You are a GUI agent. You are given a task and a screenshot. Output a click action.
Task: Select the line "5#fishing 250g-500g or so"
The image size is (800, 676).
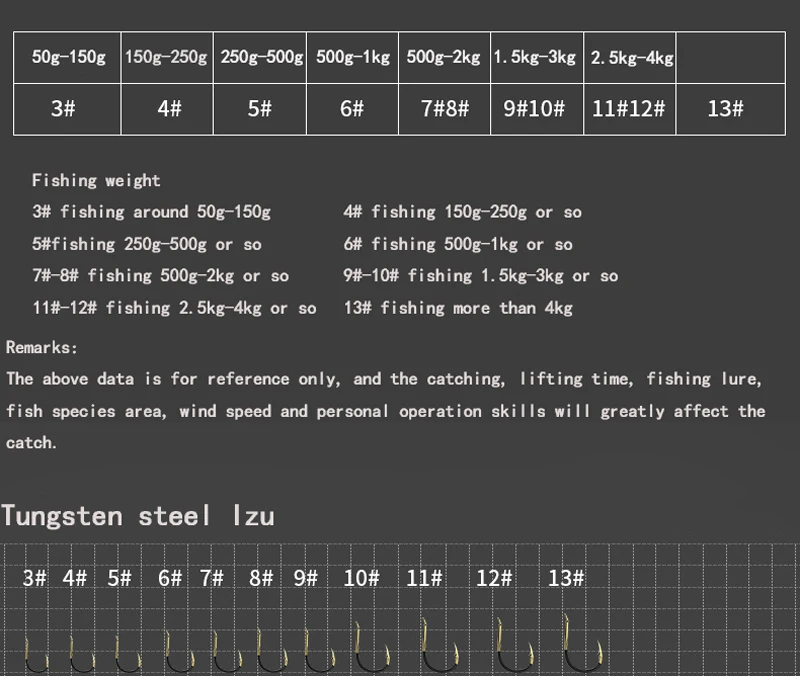coord(146,244)
